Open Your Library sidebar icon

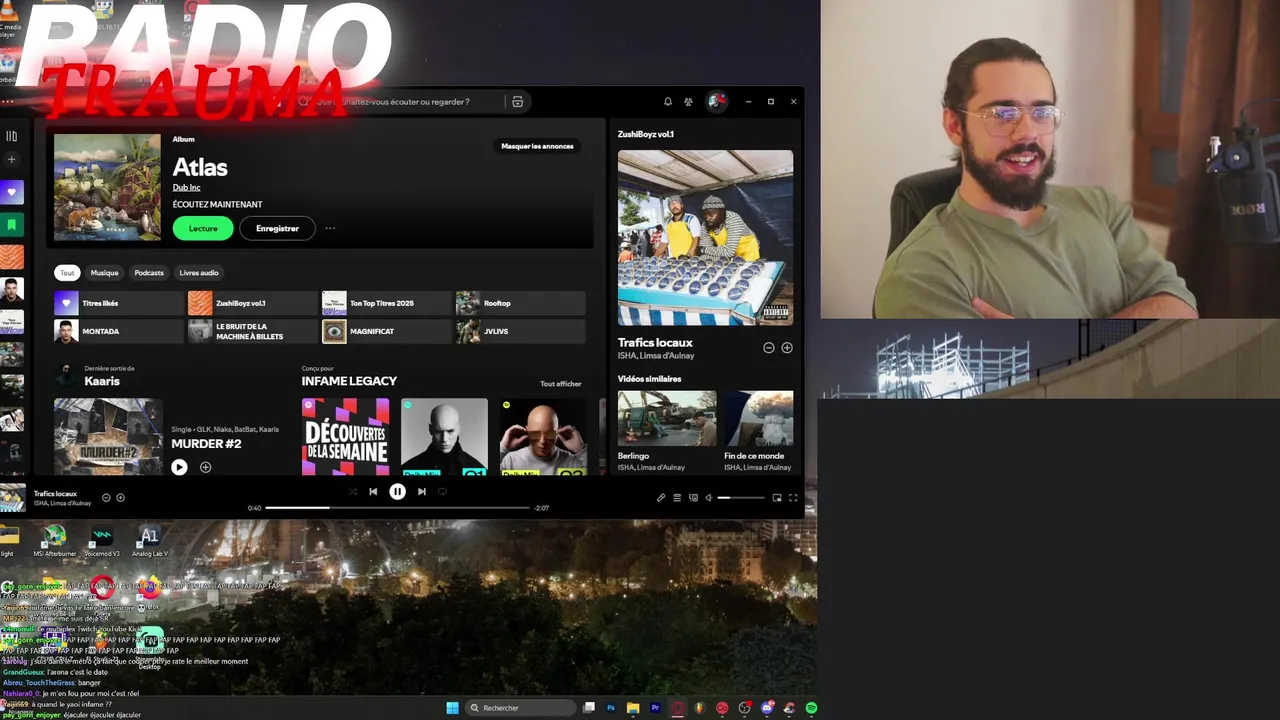[x=11, y=136]
